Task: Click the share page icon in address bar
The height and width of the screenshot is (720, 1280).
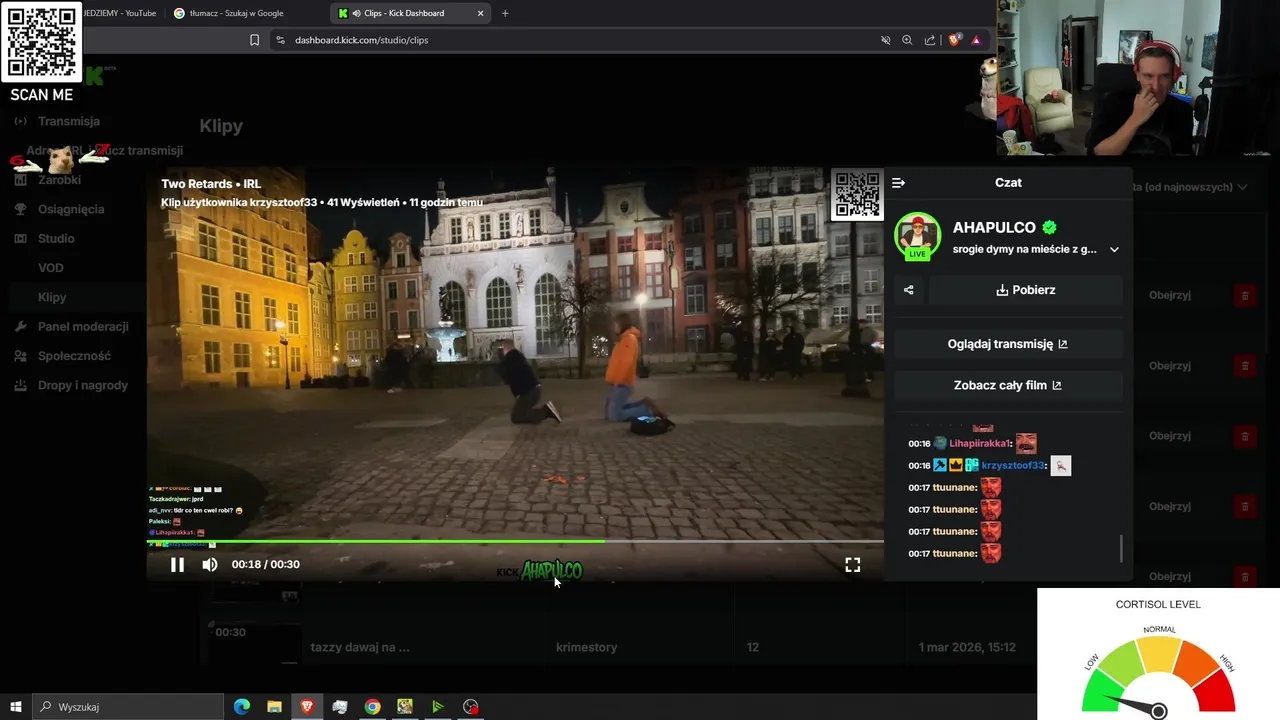Action: pos(930,40)
